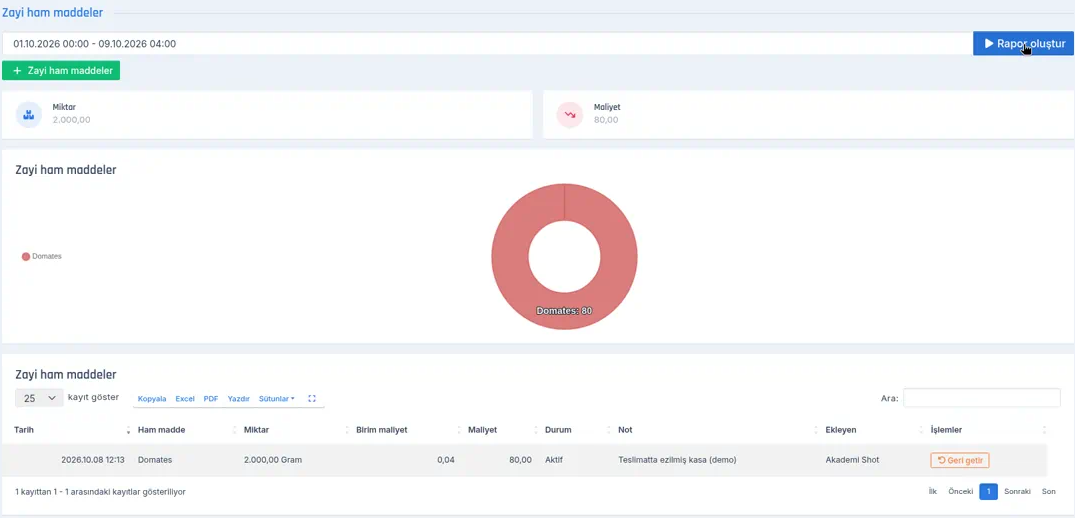
Task: Go to Son page
Action: tap(1049, 492)
